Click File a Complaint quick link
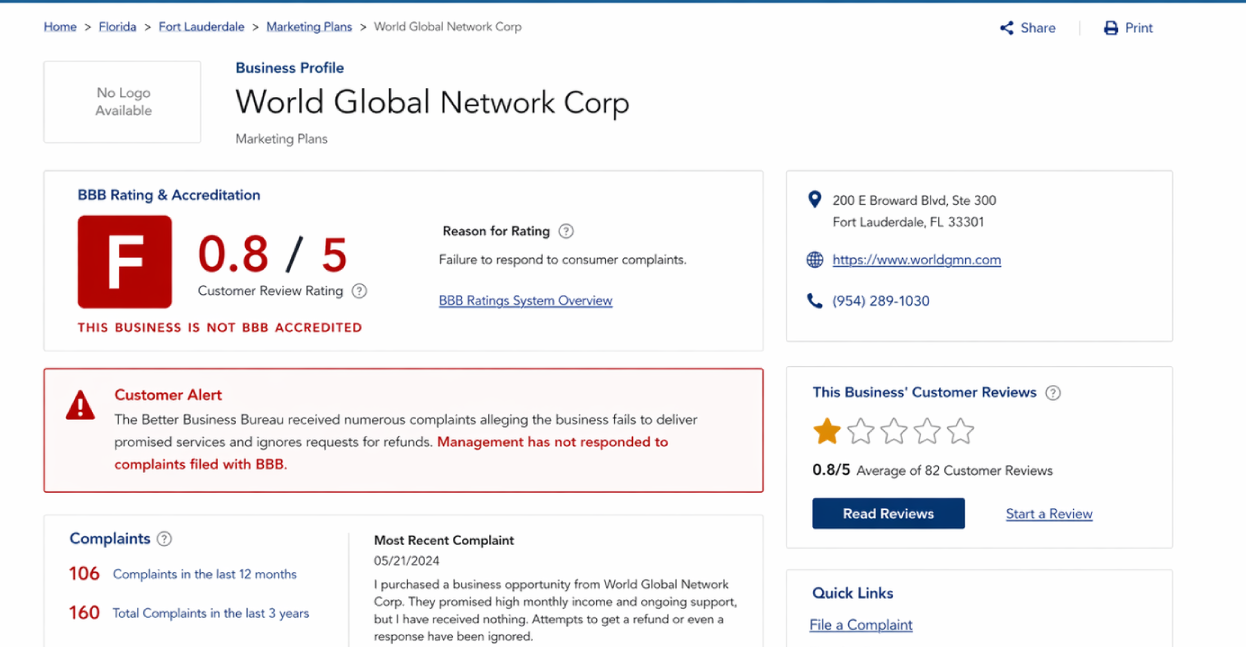Screen dimensions: 1246x647 pyautogui.click(x=861, y=625)
